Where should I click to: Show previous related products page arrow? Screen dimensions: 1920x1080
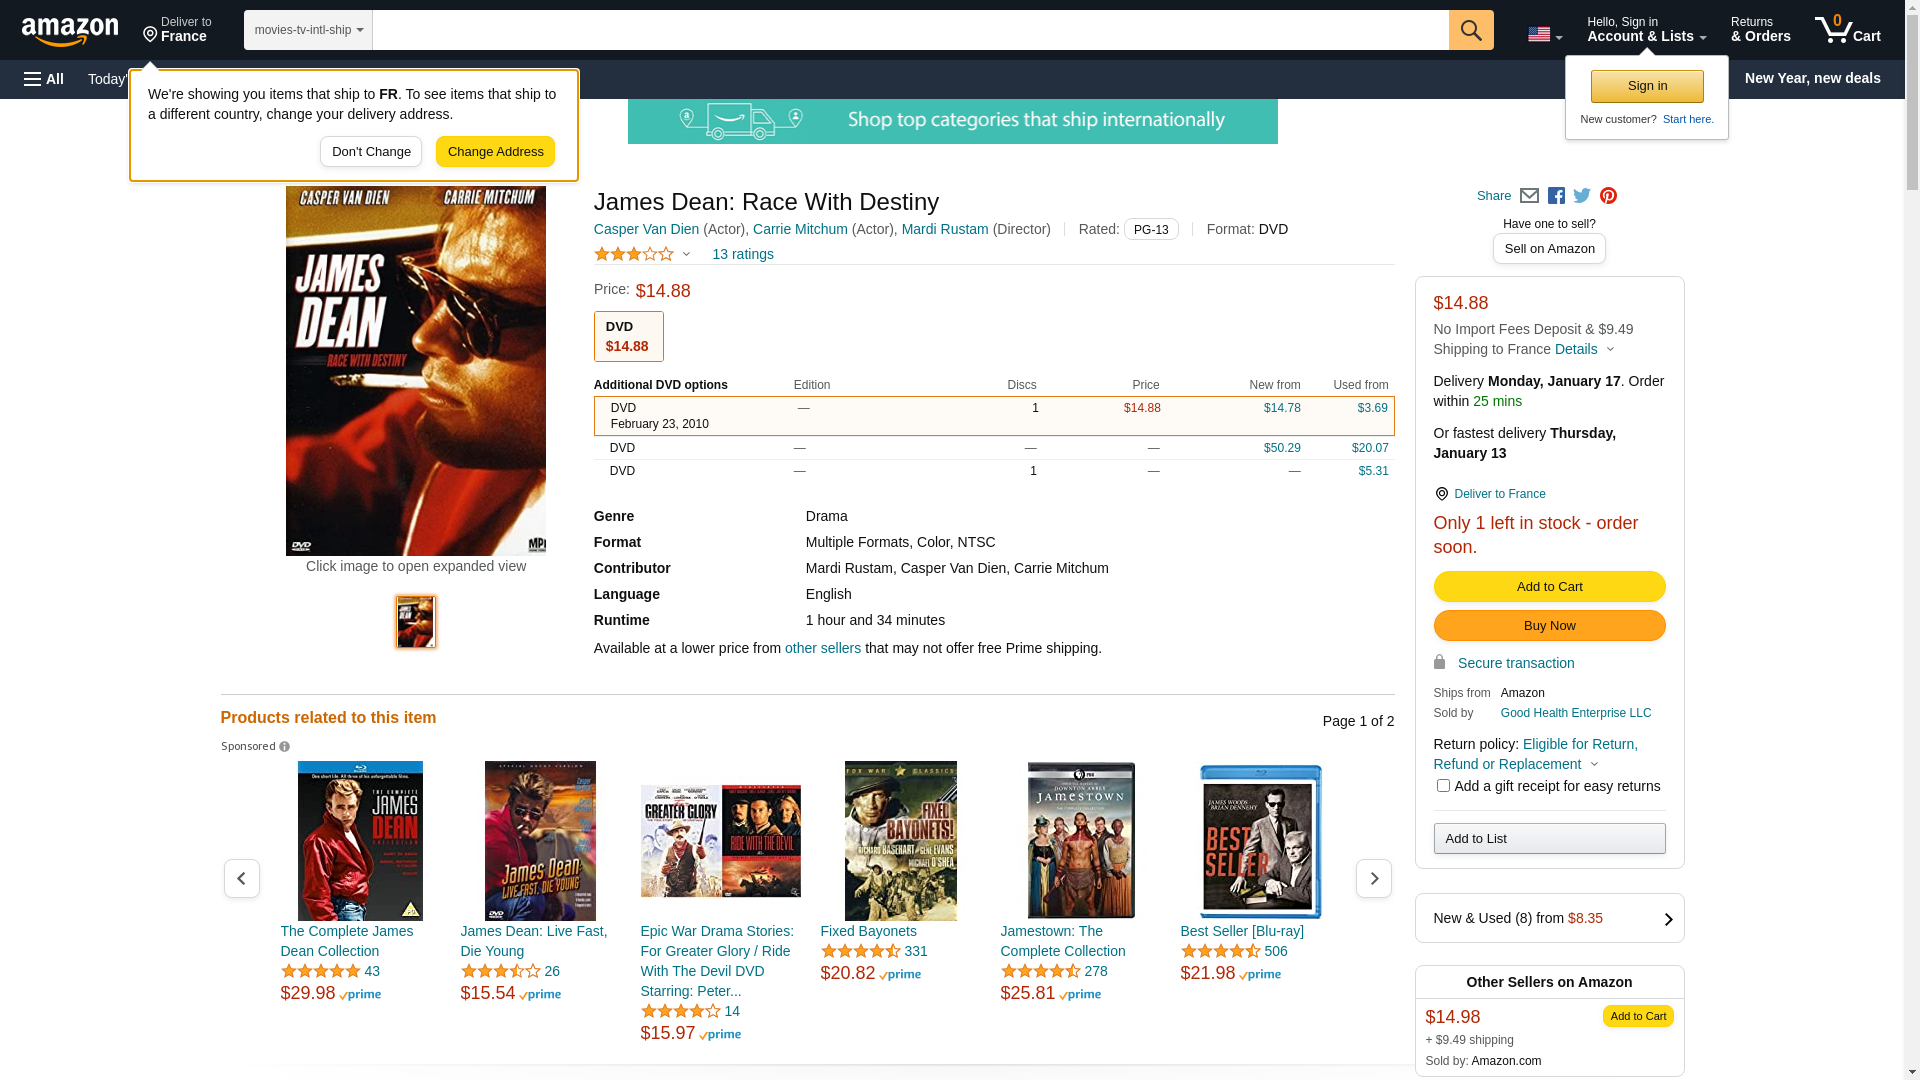[242, 878]
